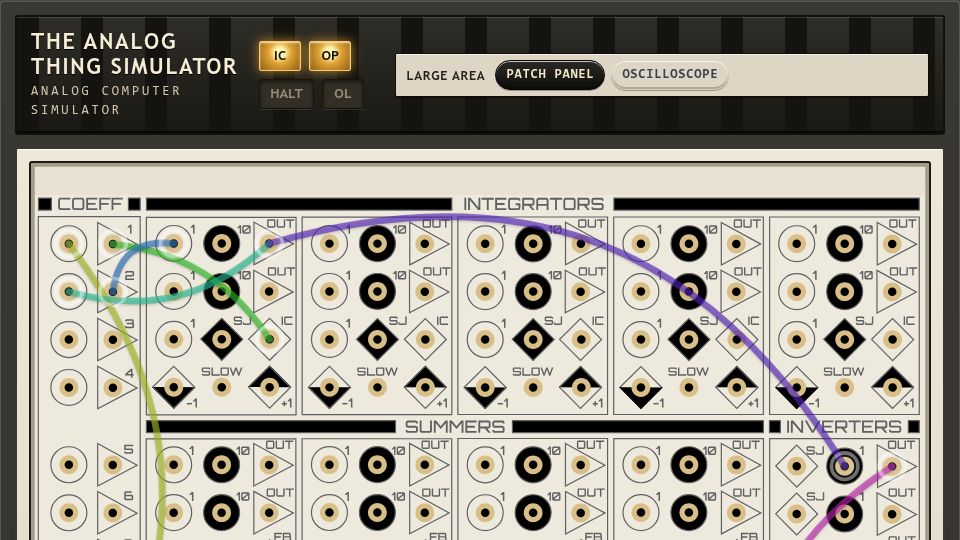960x540 pixels.
Task: Click fourth integrator's SJ diamond jack
Action: (x=688, y=339)
